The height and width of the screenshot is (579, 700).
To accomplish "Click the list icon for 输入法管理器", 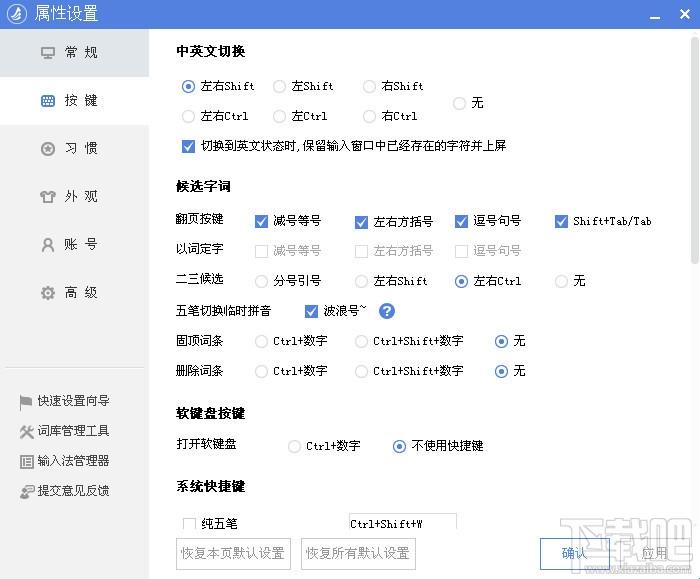I will 26,461.
